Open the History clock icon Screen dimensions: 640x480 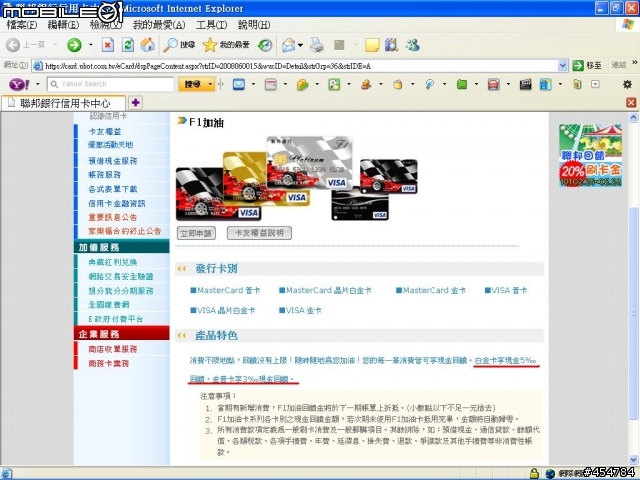(265, 45)
